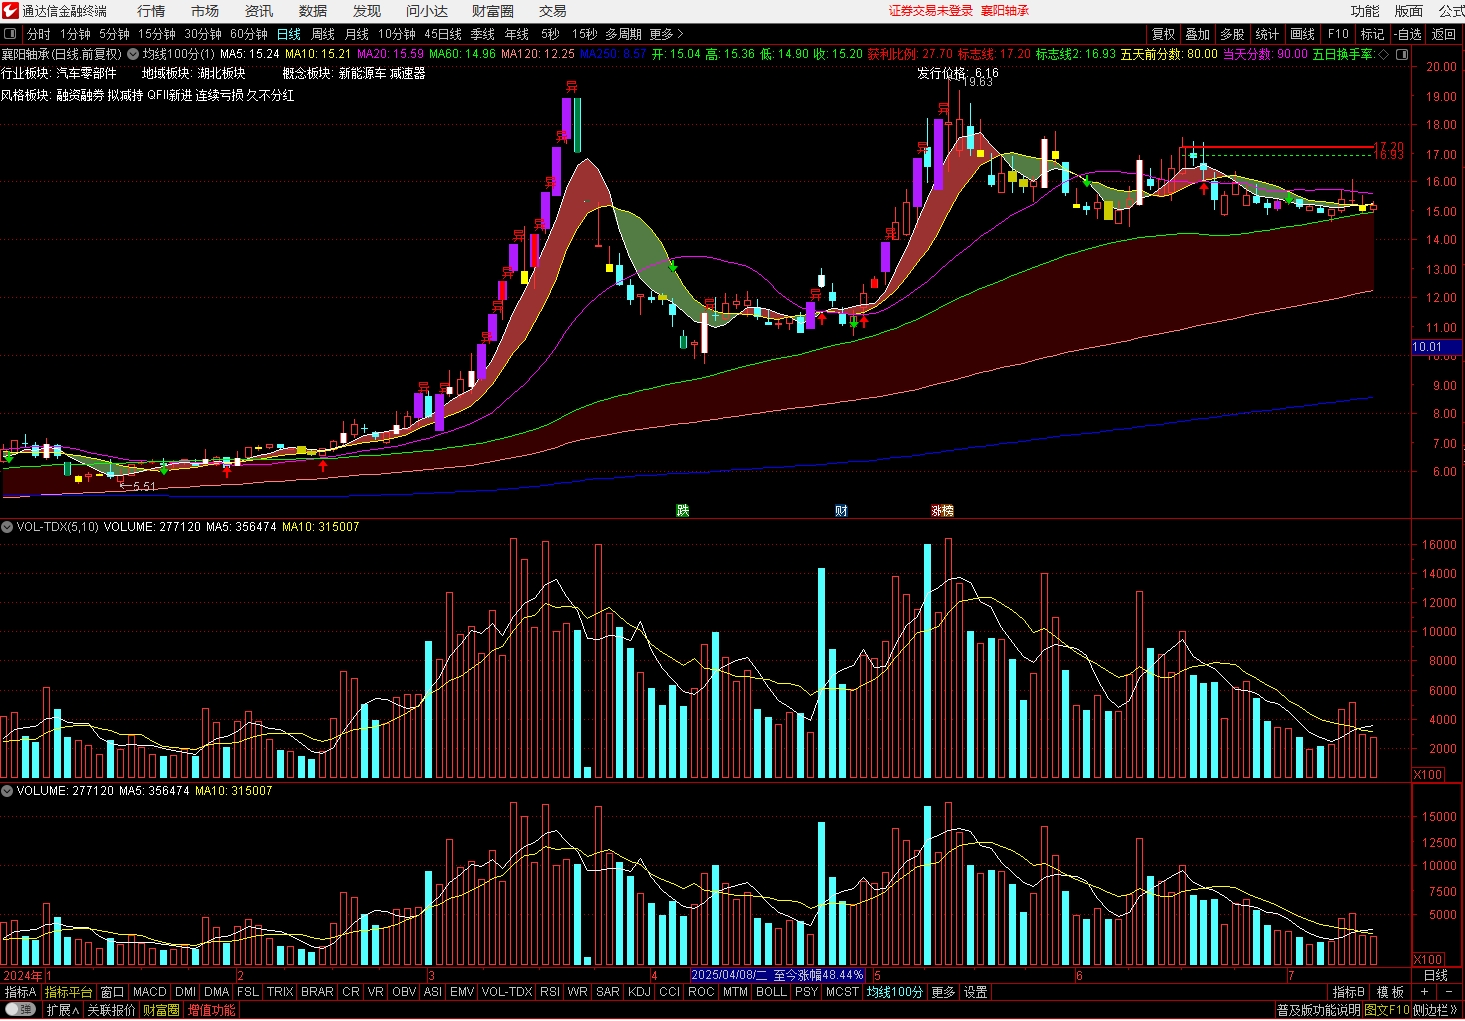Switch to 月线 monthly period
This screenshot has width=1465, height=1021.
click(357, 34)
